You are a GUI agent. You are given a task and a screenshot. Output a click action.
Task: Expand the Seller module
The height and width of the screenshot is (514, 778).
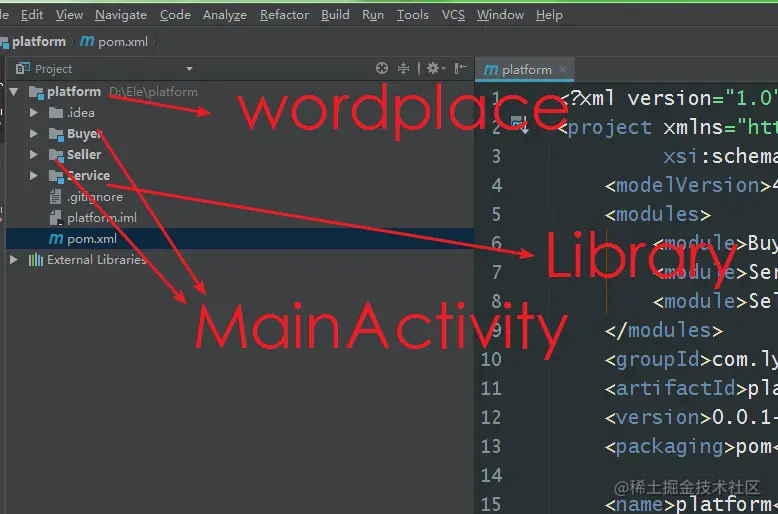point(33,154)
